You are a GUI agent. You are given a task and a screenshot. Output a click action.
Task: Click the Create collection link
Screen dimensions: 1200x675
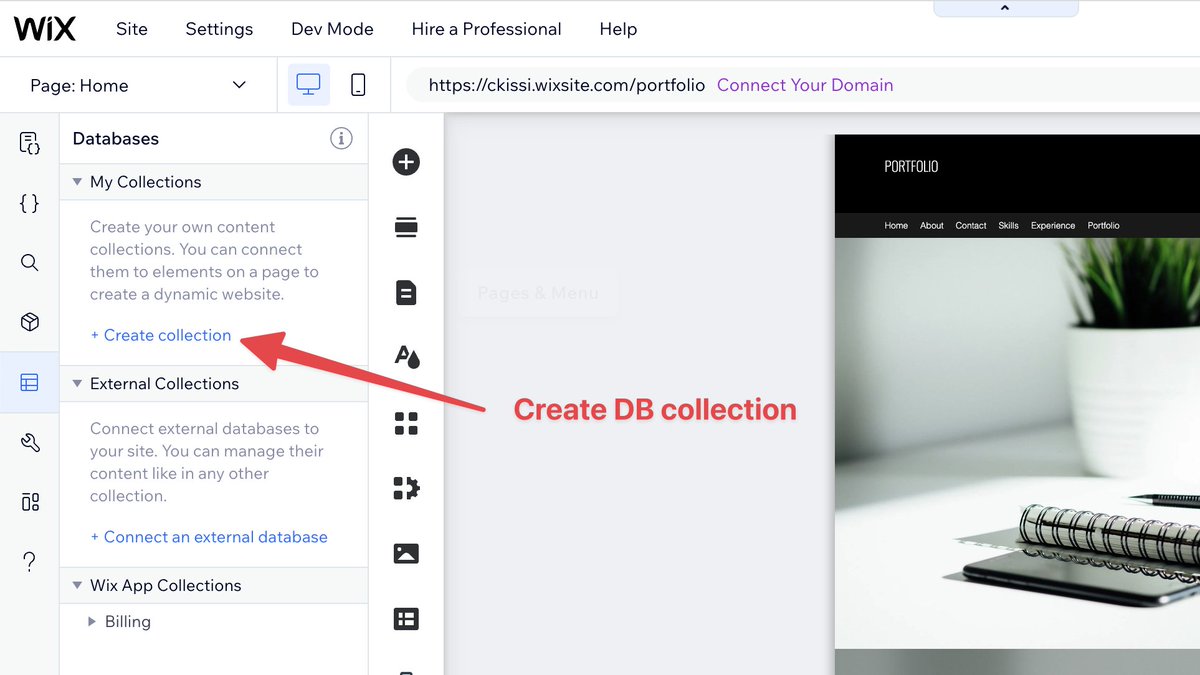pyautogui.click(x=161, y=336)
